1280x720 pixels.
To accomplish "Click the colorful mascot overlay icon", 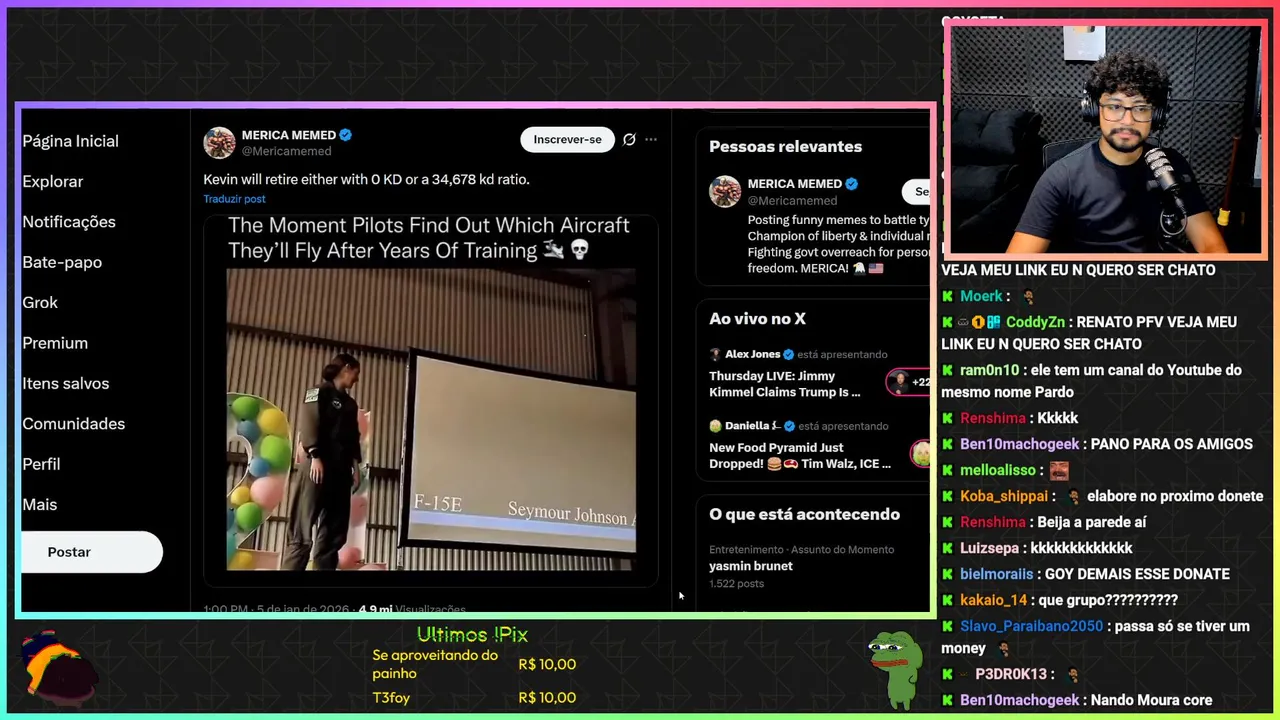I will (58, 668).
